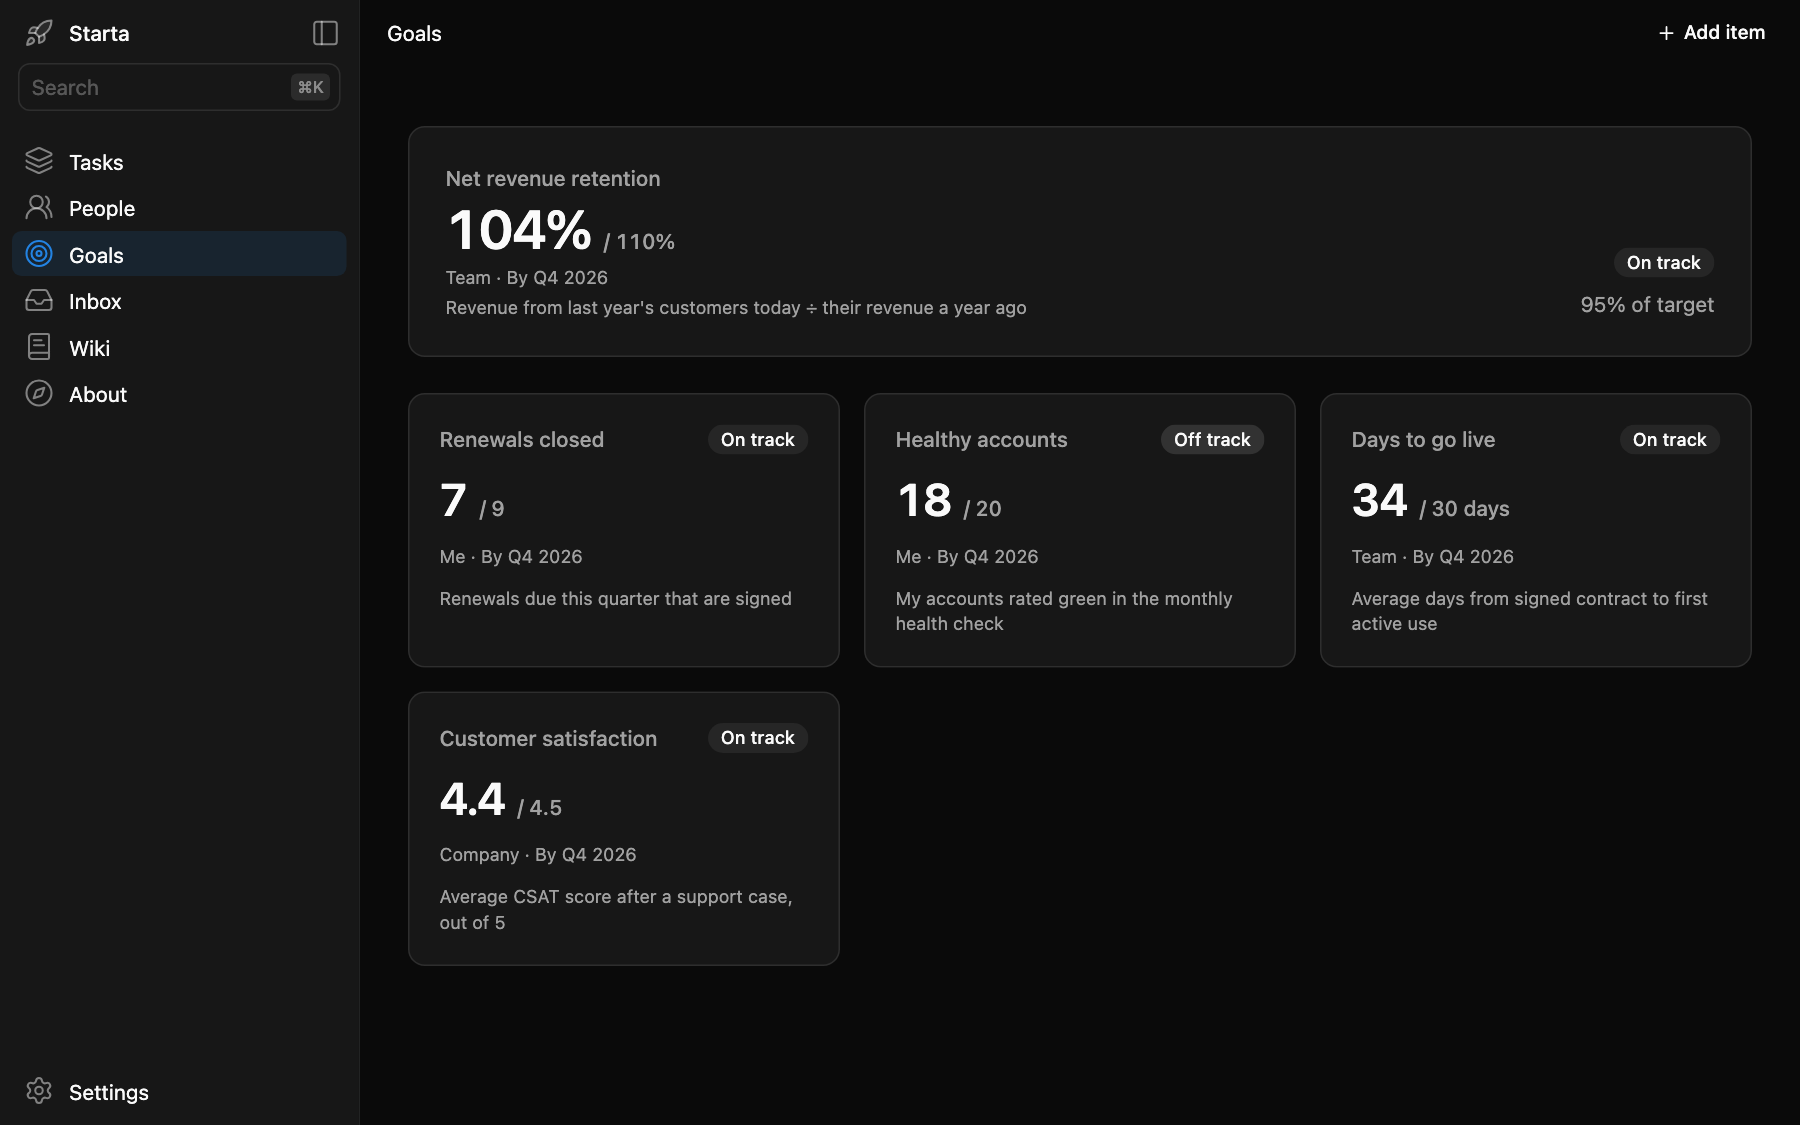
Task: Click the "/ 30 days" target text
Action: click(x=1464, y=508)
